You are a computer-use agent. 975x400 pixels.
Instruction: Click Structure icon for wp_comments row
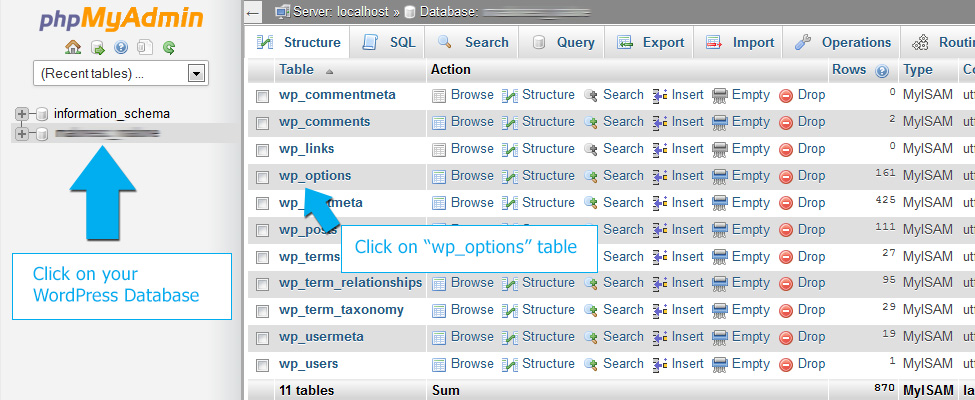[x=510, y=123]
